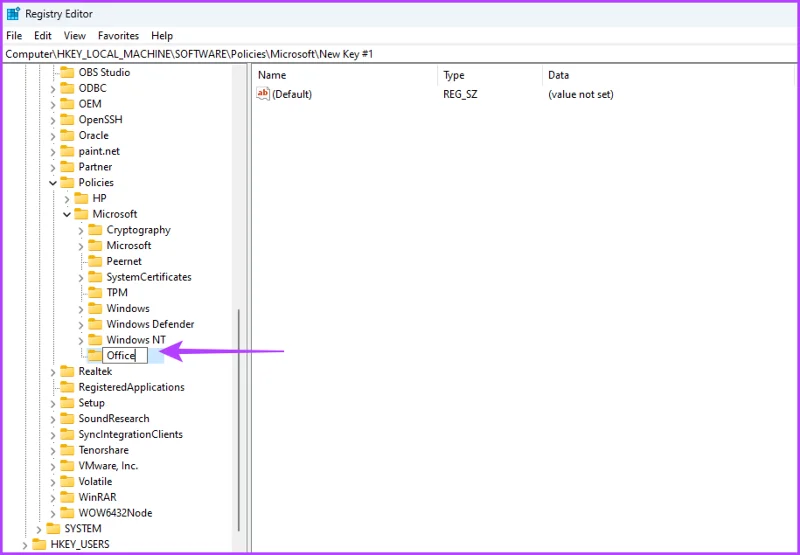This screenshot has width=800, height=555.
Task: Select the OpenSSH folder icon
Action: point(67,120)
